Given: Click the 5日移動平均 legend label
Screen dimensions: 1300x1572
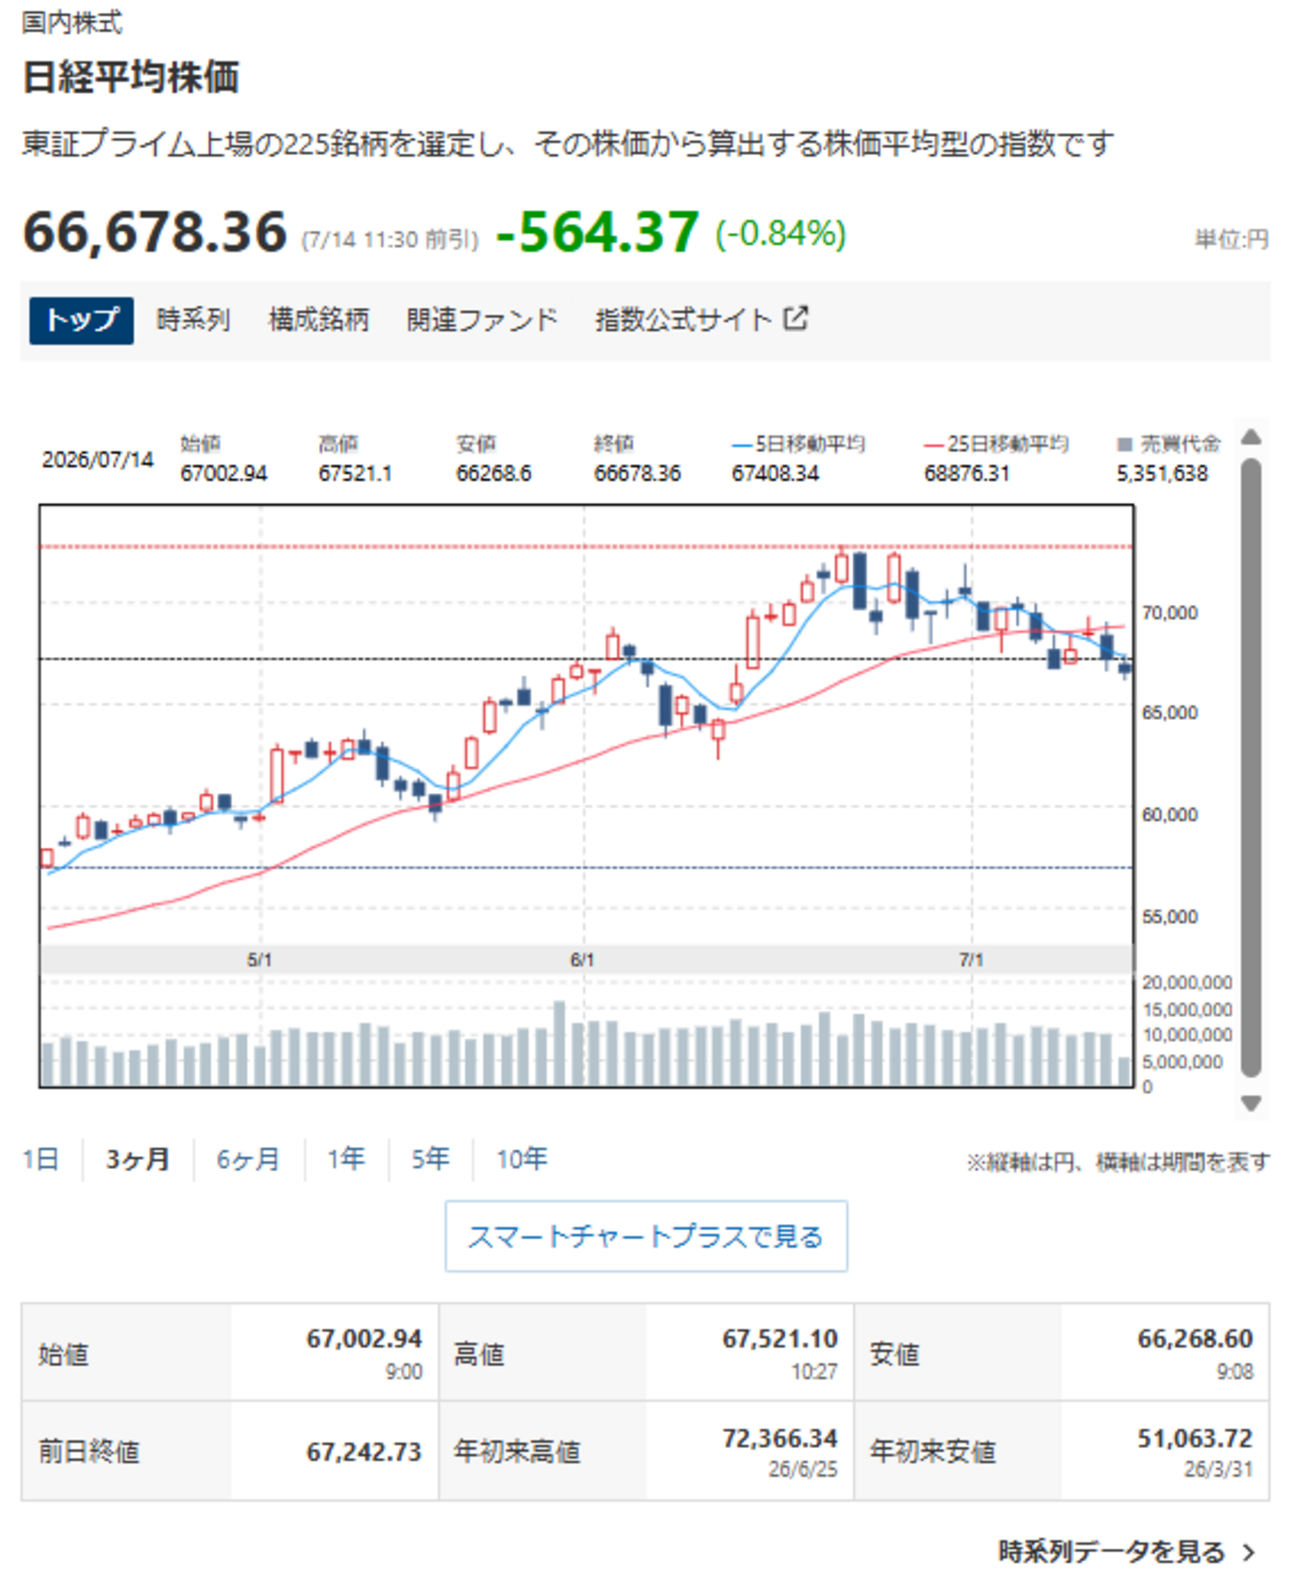Looking at the screenshot, I should [809, 443].
